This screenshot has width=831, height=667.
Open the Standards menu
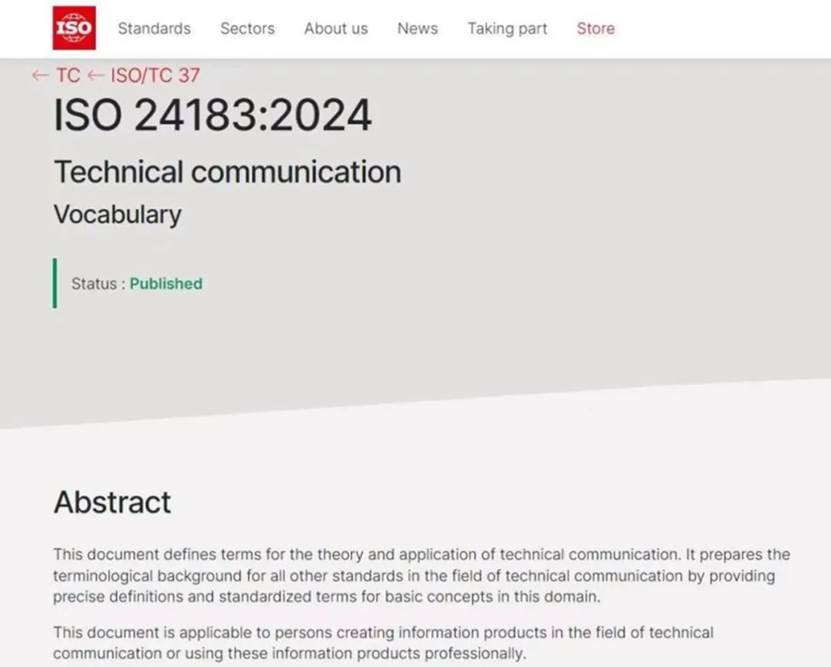coord(154,29)
